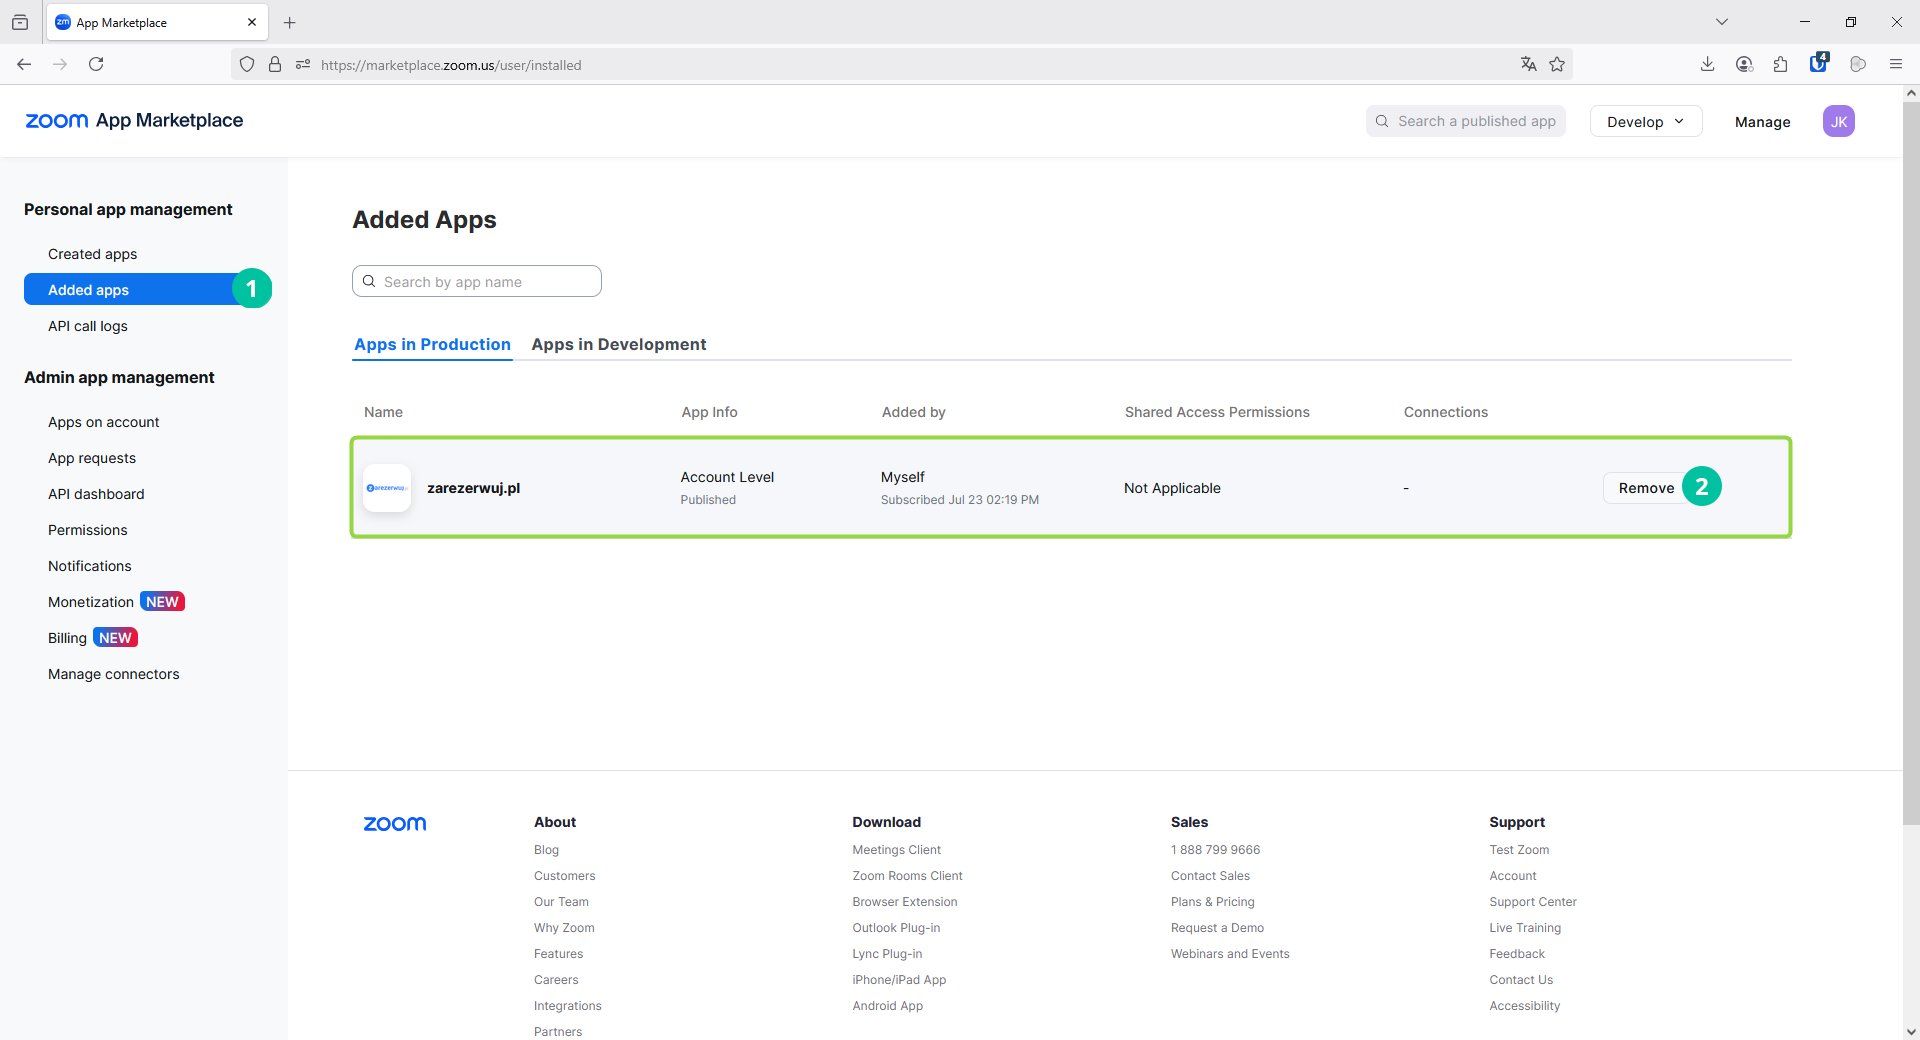This screenshot has height=1040, width=1920.
Task: Open the extensions puzzle icon
Action: 1780,64
